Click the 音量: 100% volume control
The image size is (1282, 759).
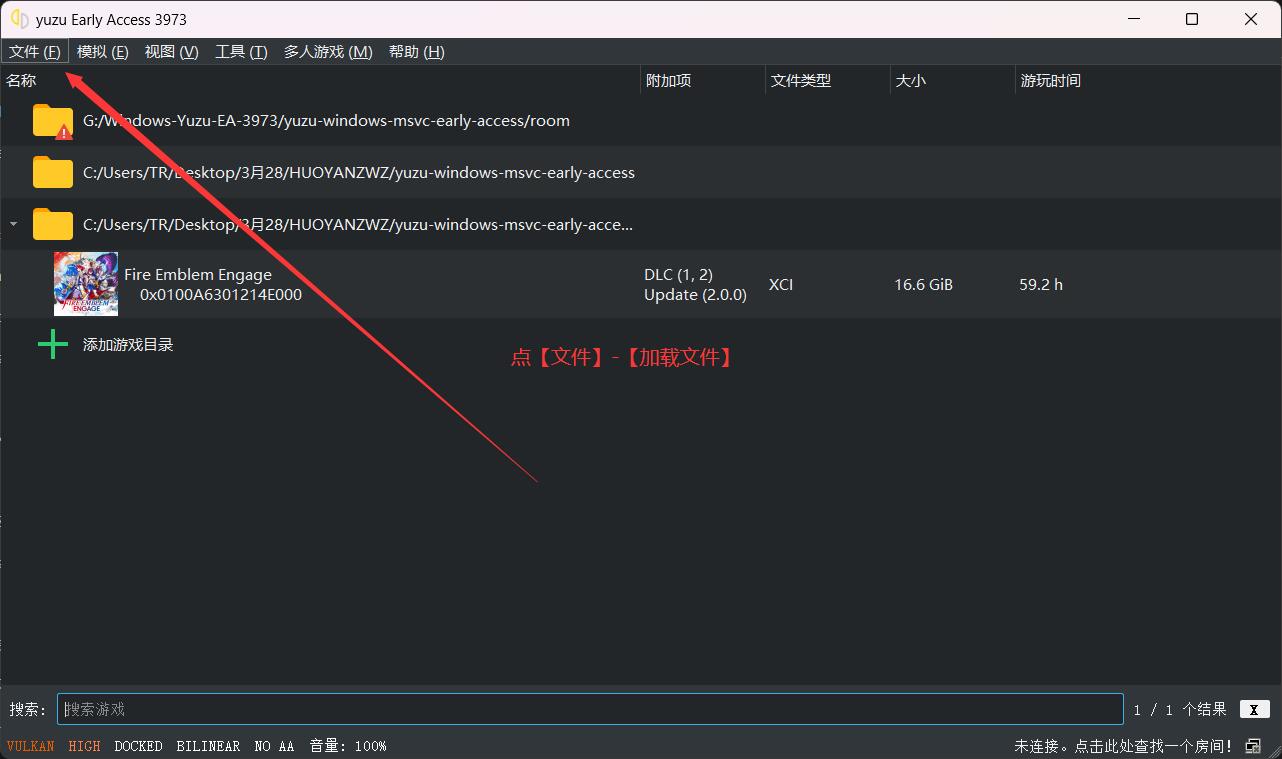point(348,746)
